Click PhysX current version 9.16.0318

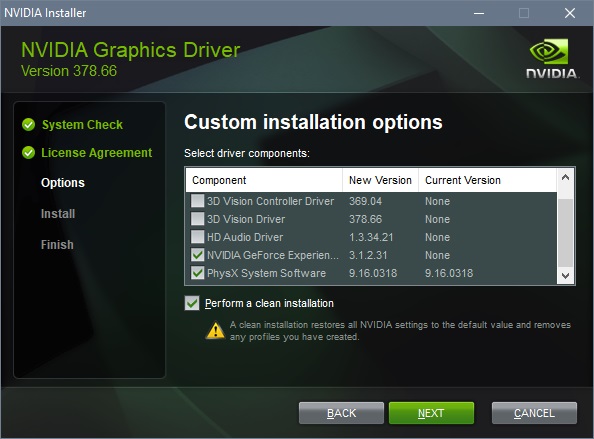pyautogui.click(x=449, y=273)
